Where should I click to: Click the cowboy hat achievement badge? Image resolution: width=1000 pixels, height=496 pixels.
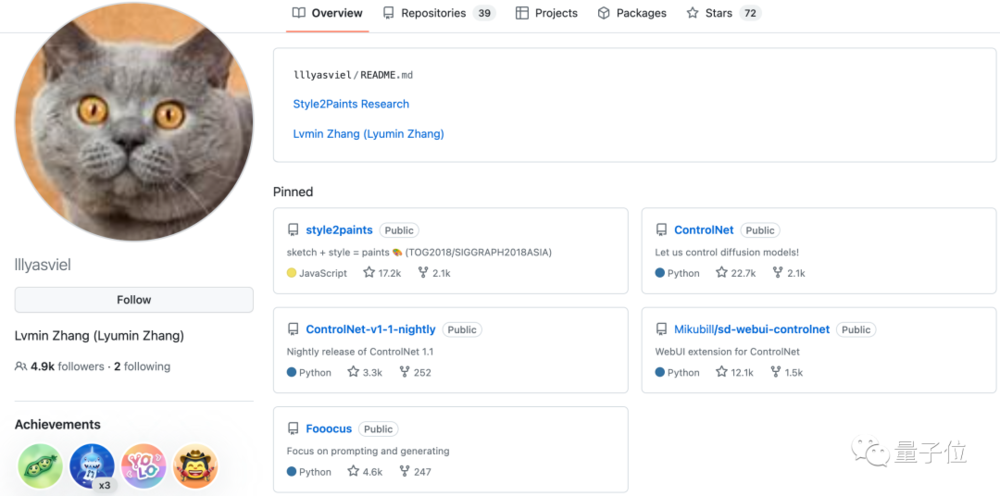[195, 466]
